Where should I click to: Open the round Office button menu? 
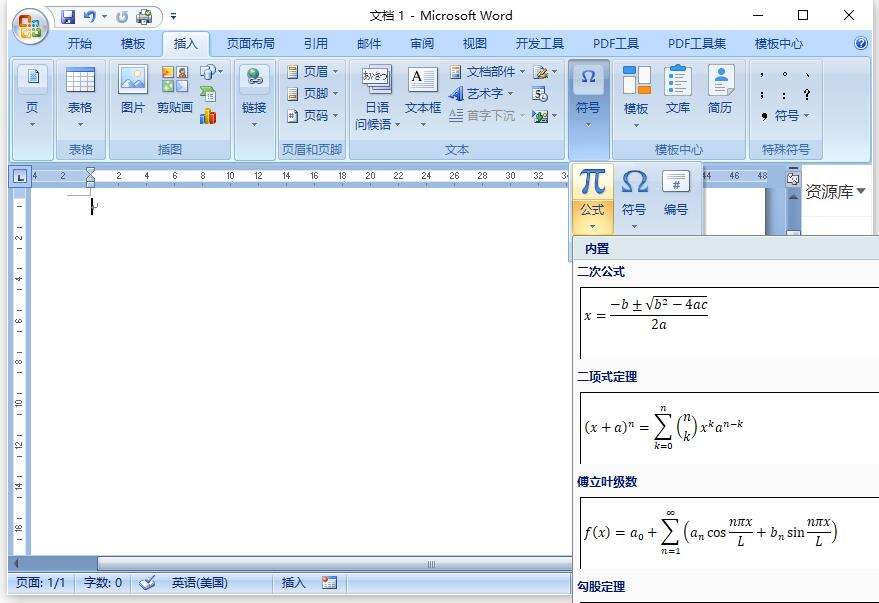[x=29, y=26]
